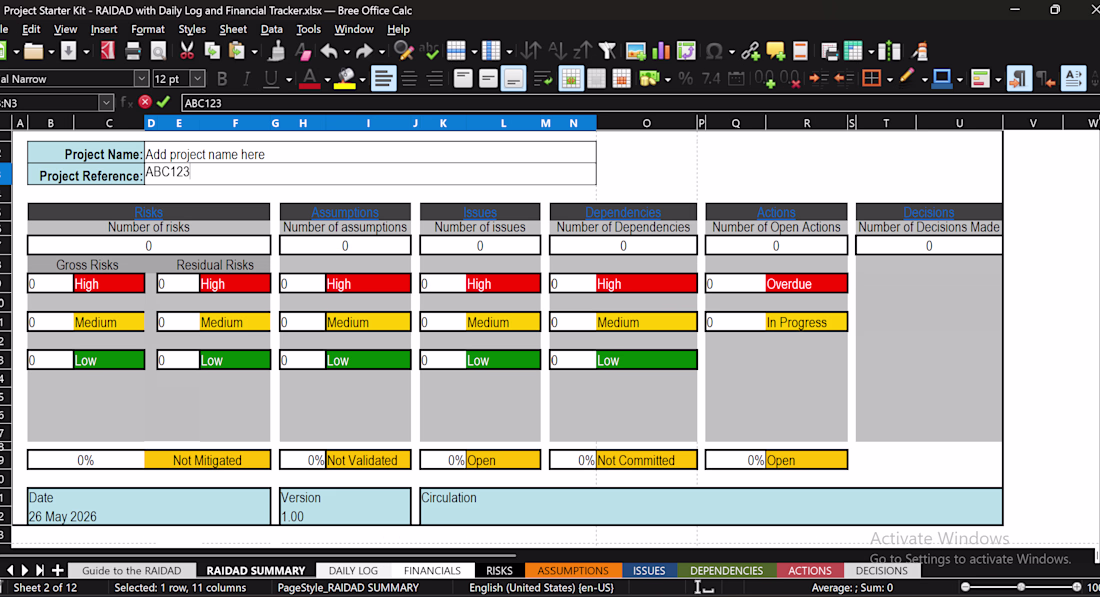Screen dimensions: 1100x597
Task: Expand the Name Box dropdown
Action: point(106,102)
